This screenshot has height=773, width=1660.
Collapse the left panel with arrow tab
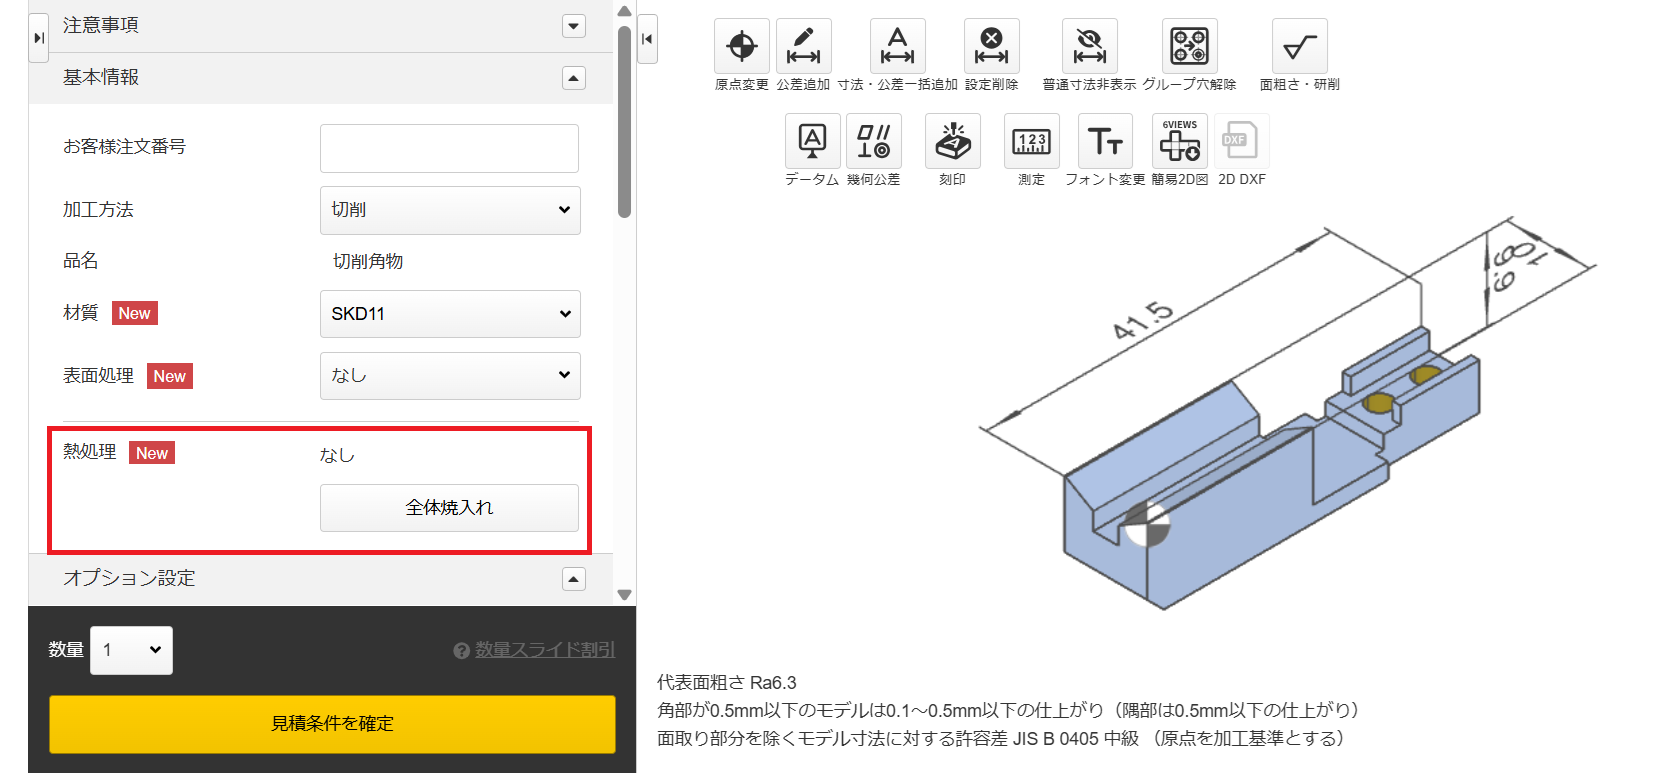coord(39,38)
